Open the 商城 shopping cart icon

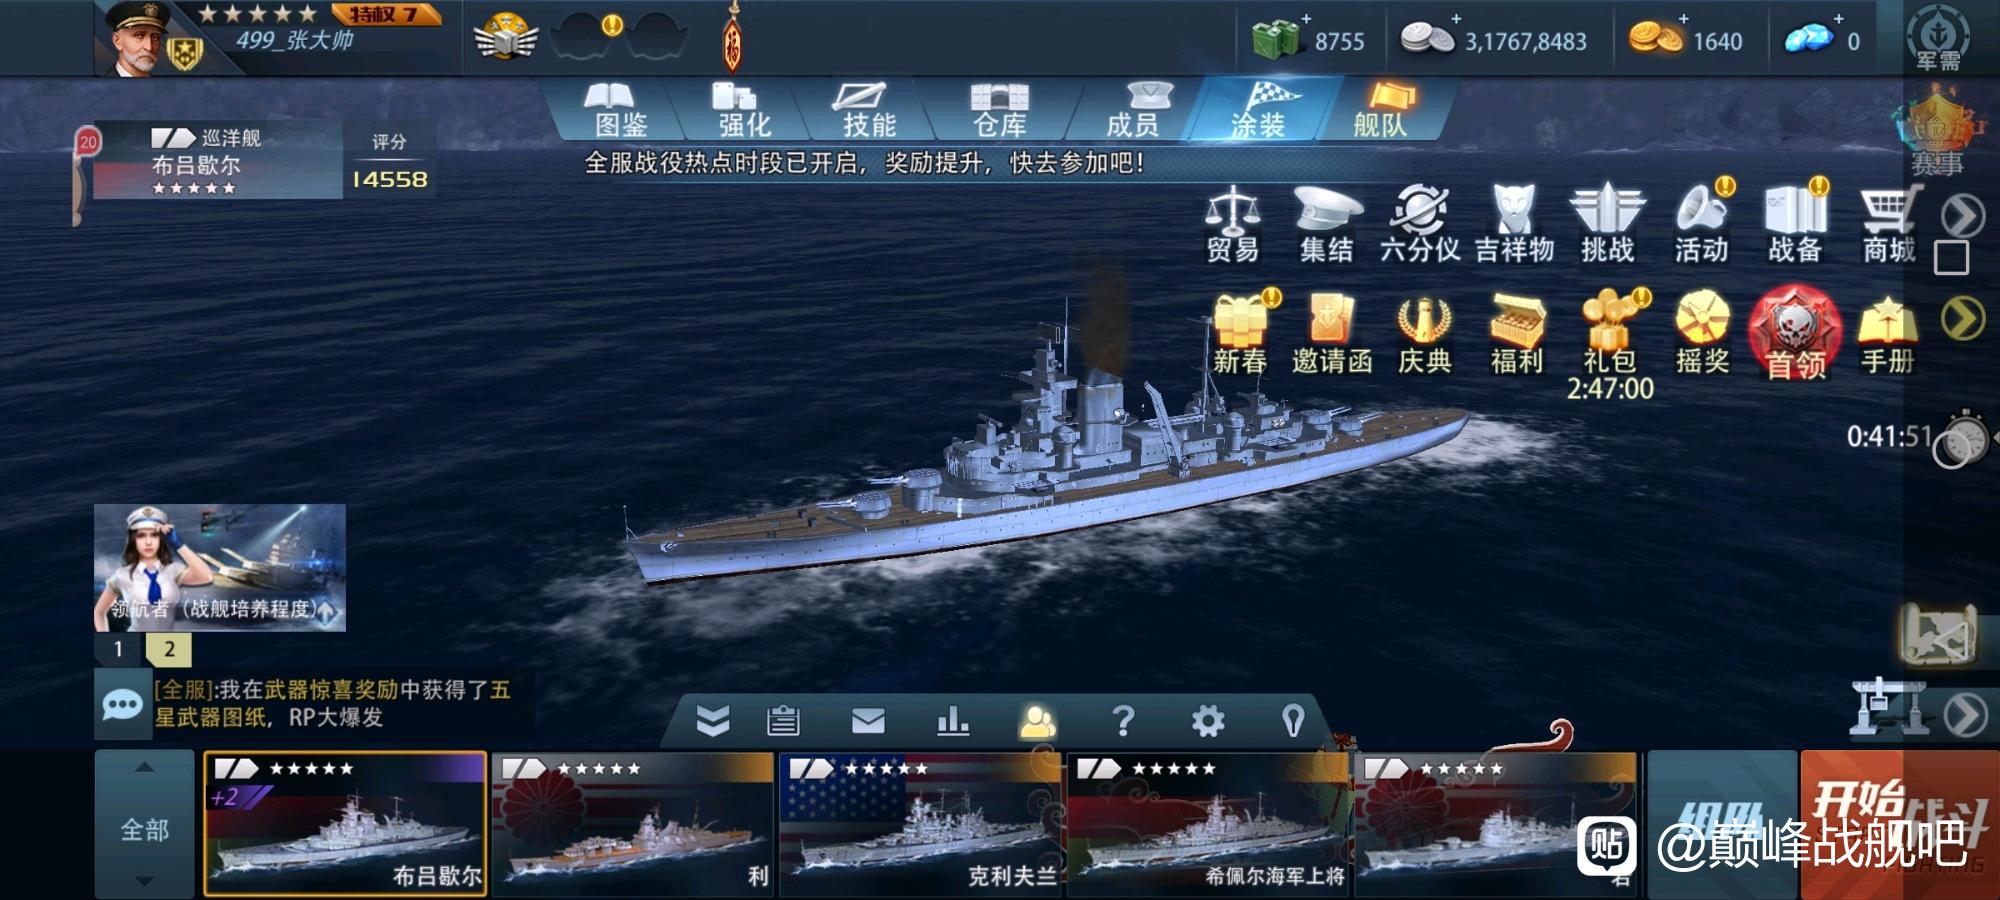pos(1888,224)
